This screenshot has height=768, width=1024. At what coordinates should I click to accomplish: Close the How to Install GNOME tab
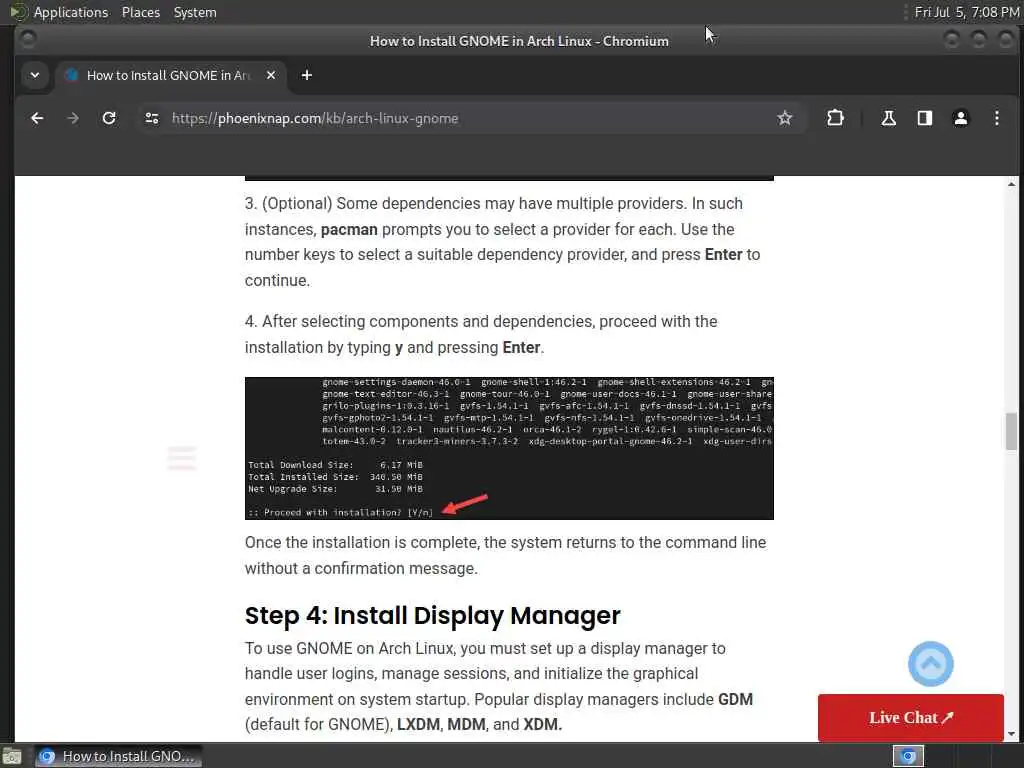tap(271, 76)
